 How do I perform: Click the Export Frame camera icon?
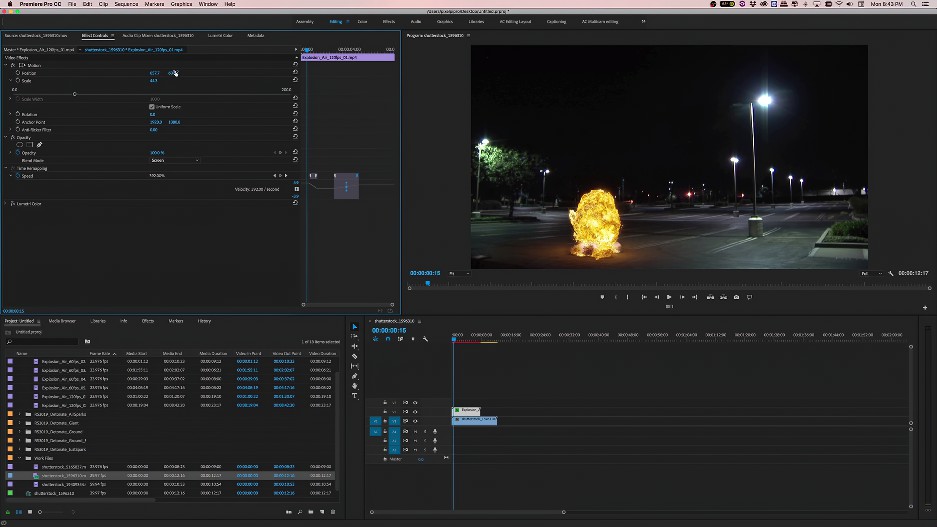[x=736, y=297]
